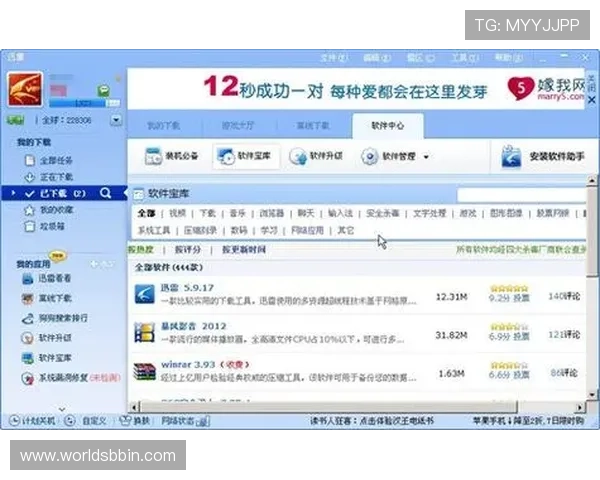Select the 已下载 (2) row

tap(64, 193)
